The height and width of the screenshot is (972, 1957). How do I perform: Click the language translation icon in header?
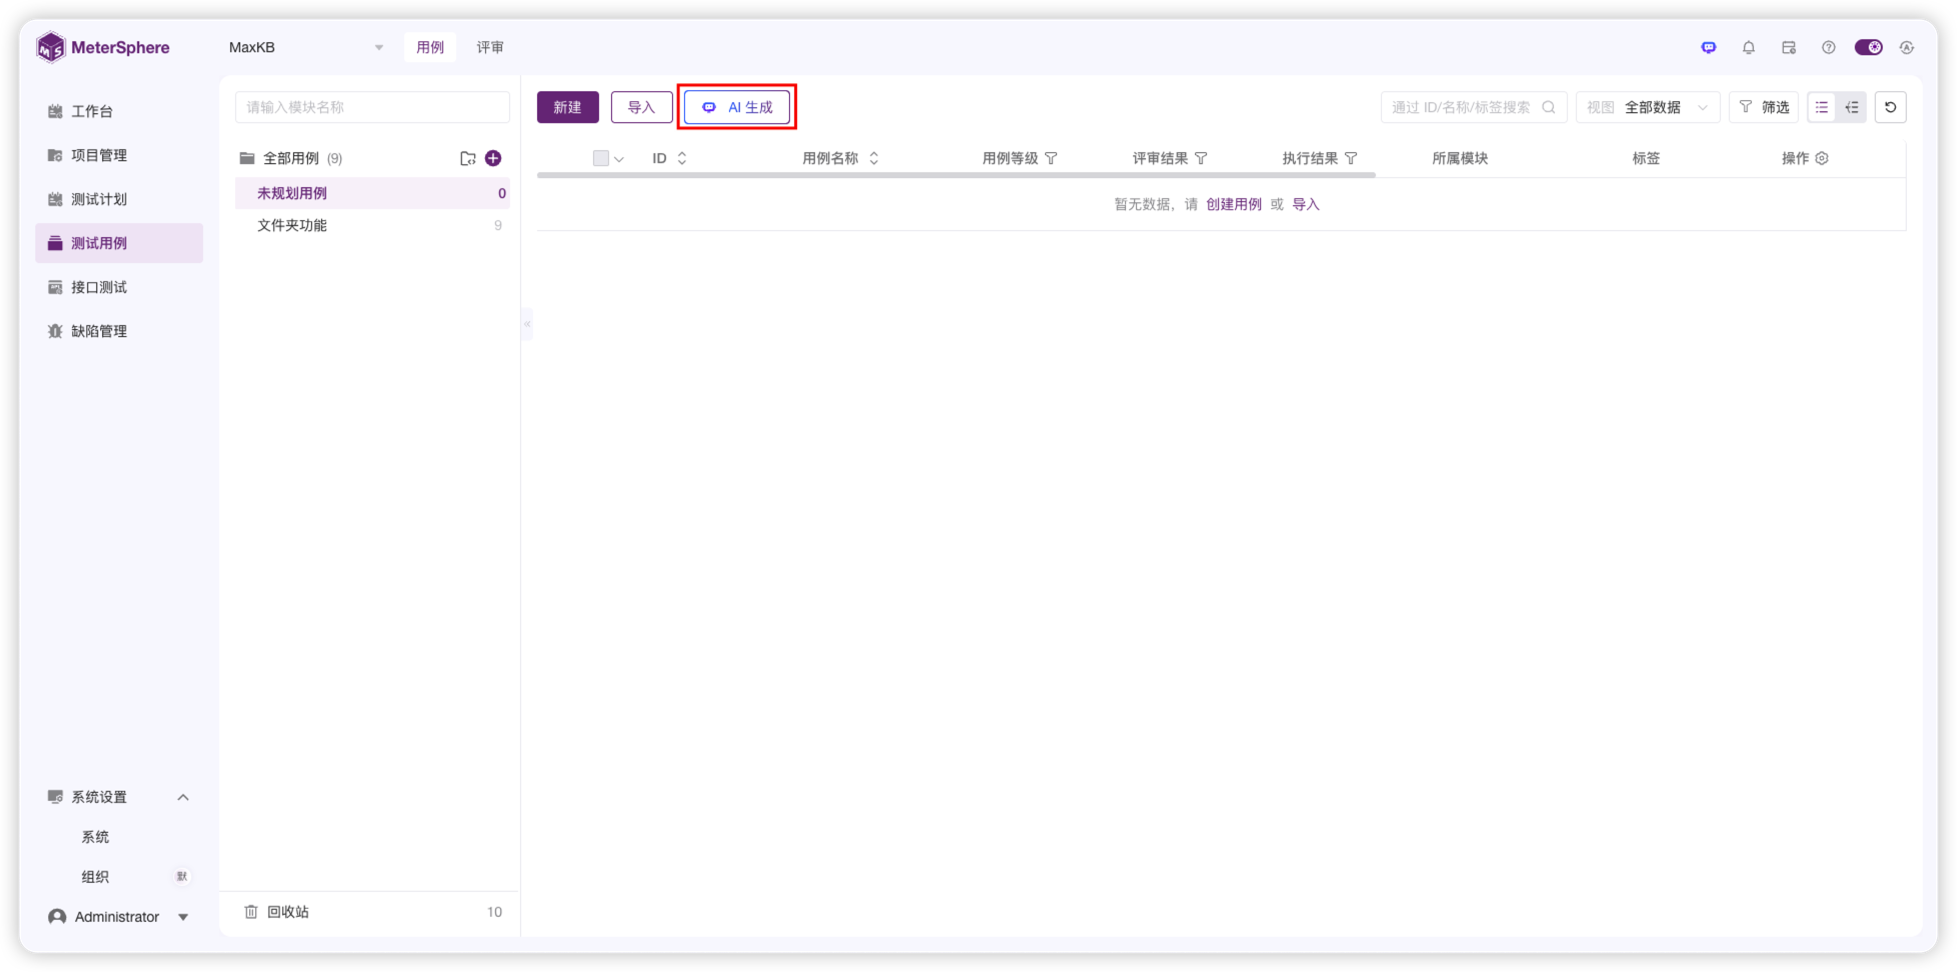(1907, 47)
